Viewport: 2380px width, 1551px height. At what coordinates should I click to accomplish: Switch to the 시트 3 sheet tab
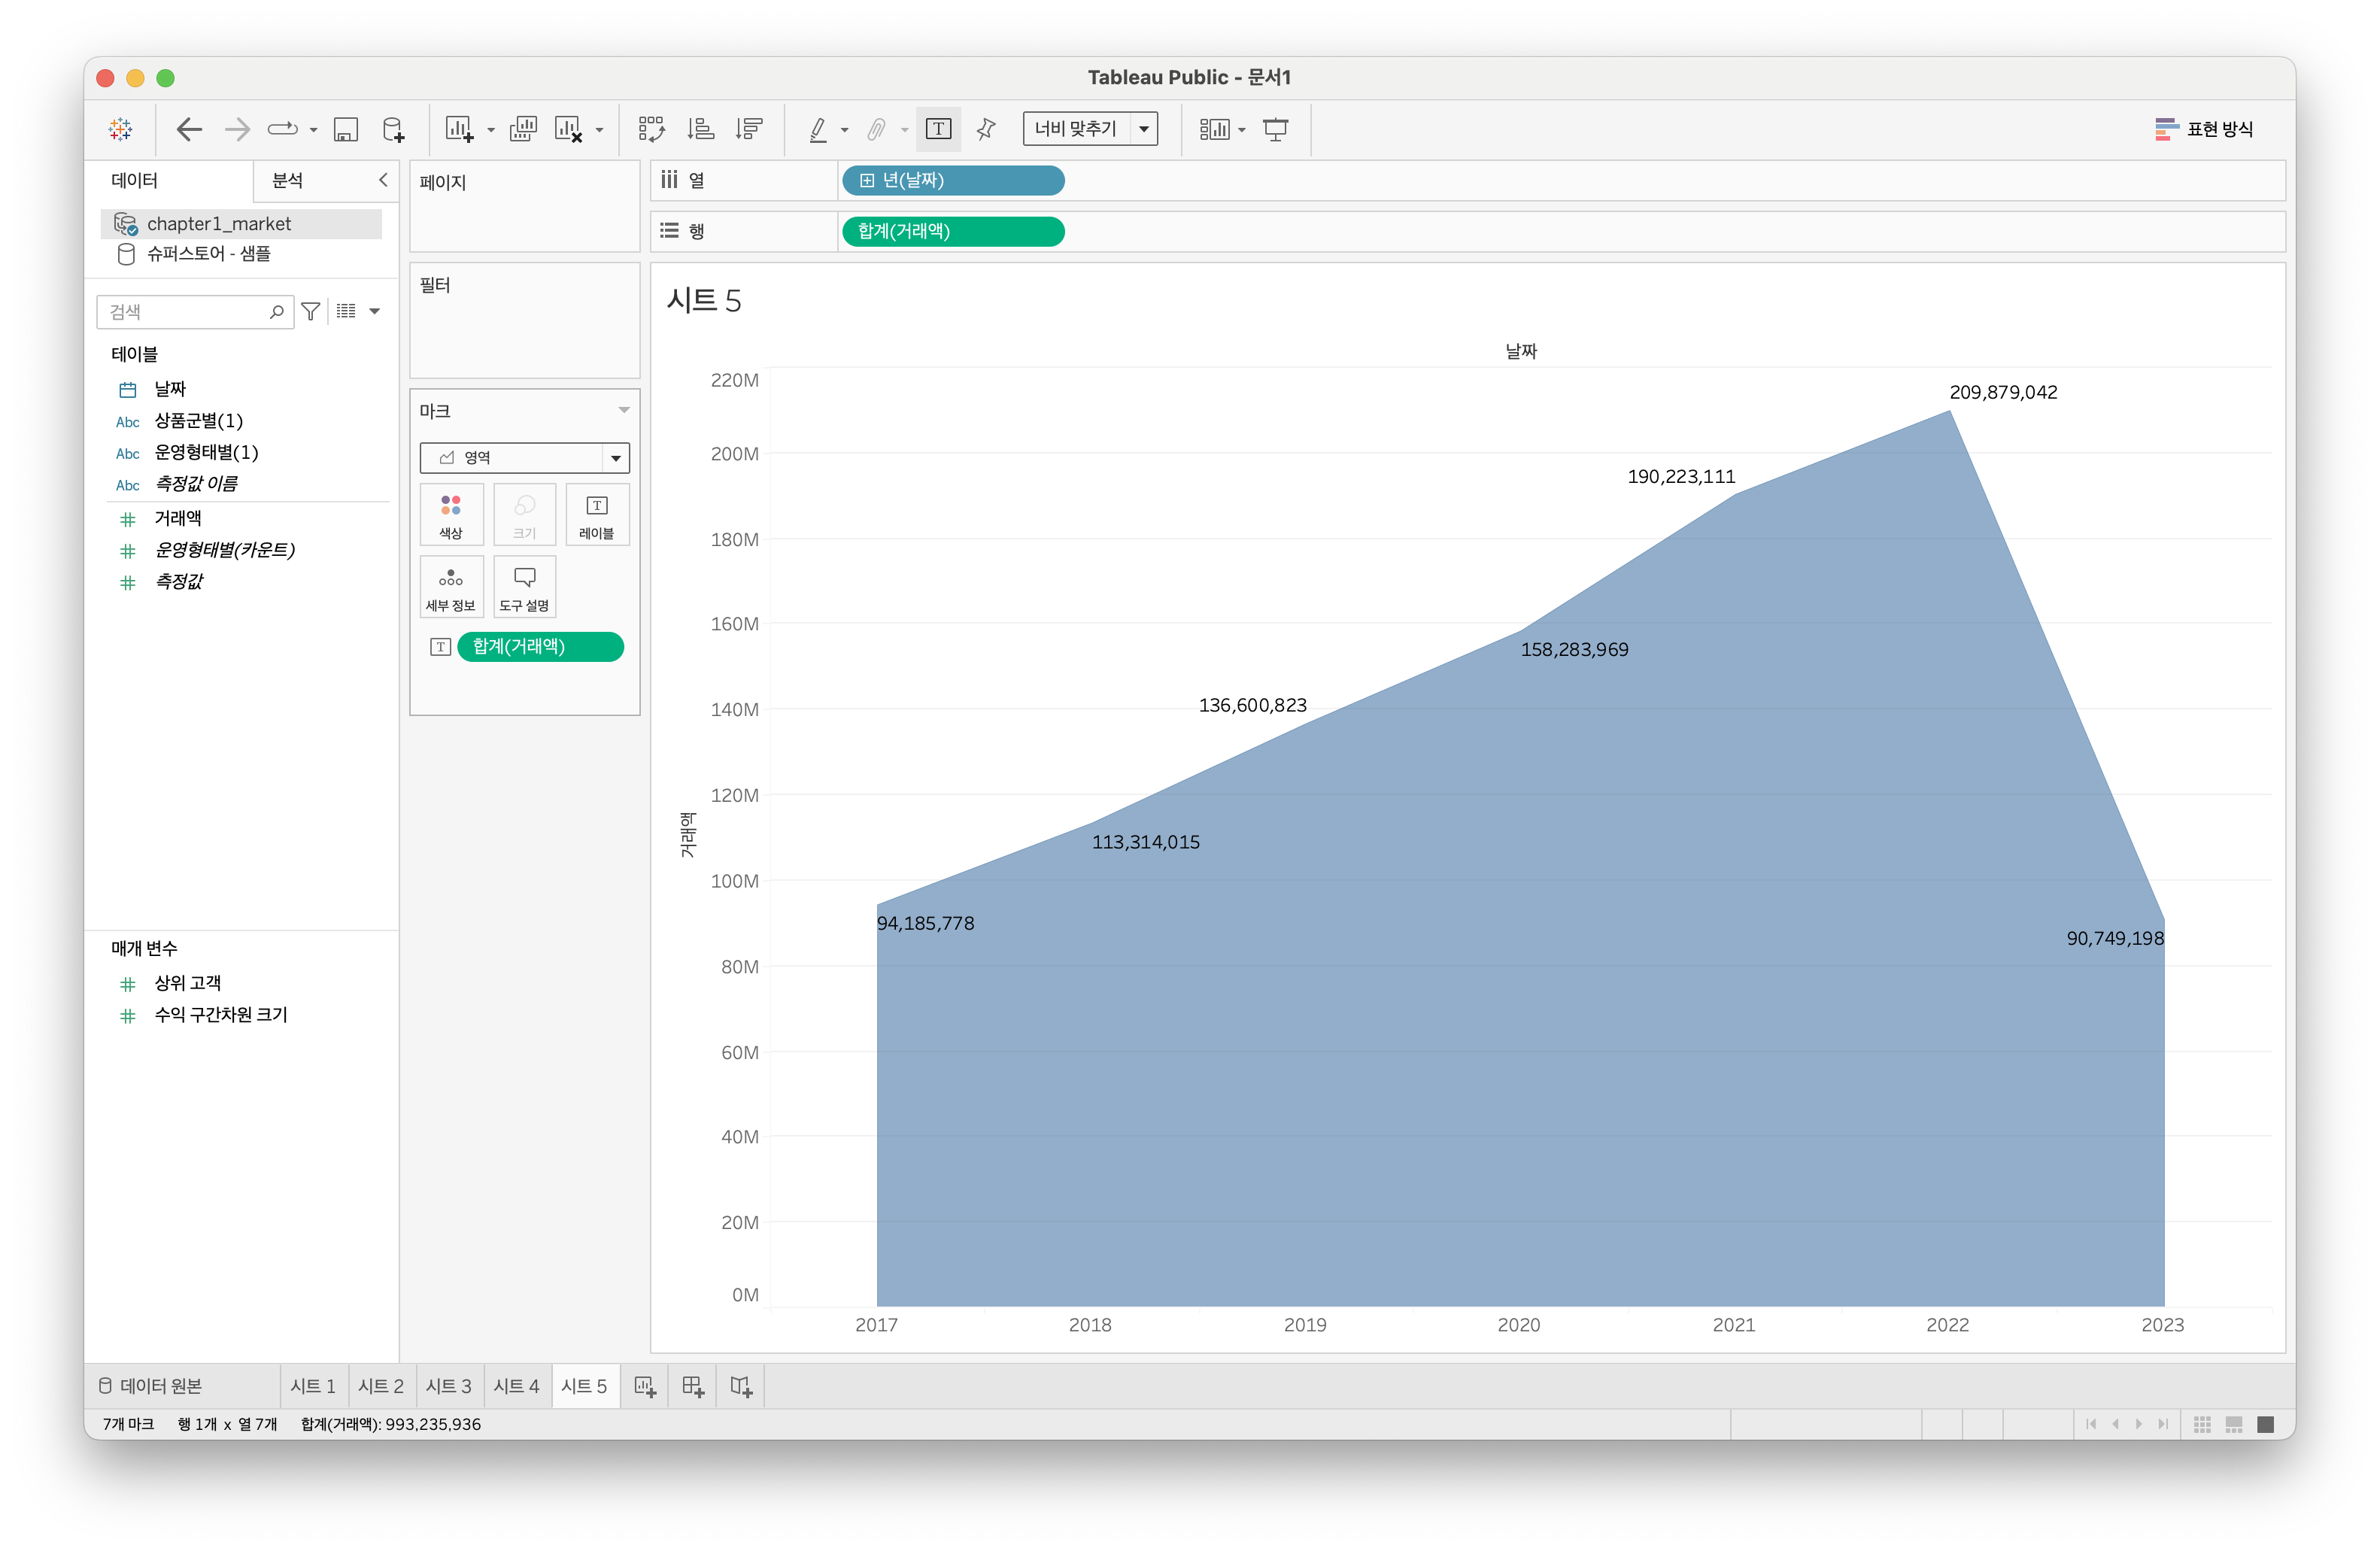[x=448, y=1386]
